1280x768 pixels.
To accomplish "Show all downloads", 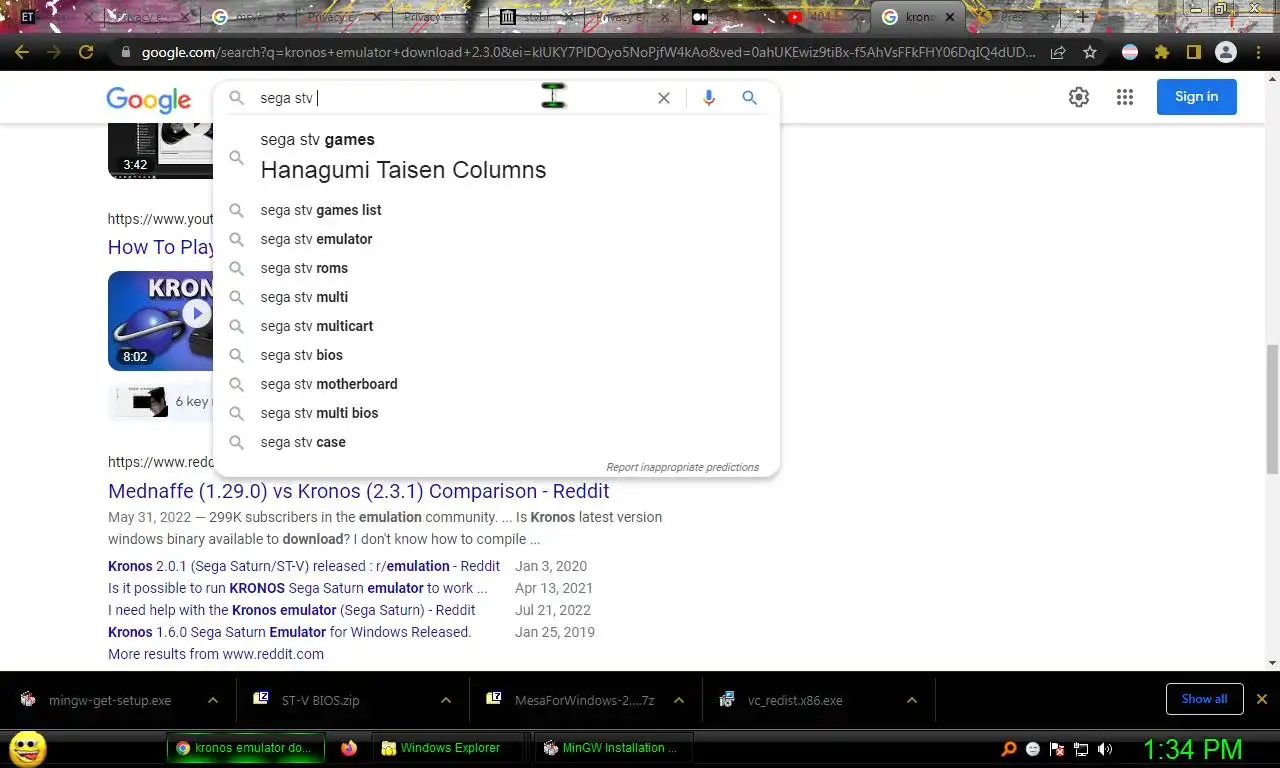I will click(x=1204, y=699).
